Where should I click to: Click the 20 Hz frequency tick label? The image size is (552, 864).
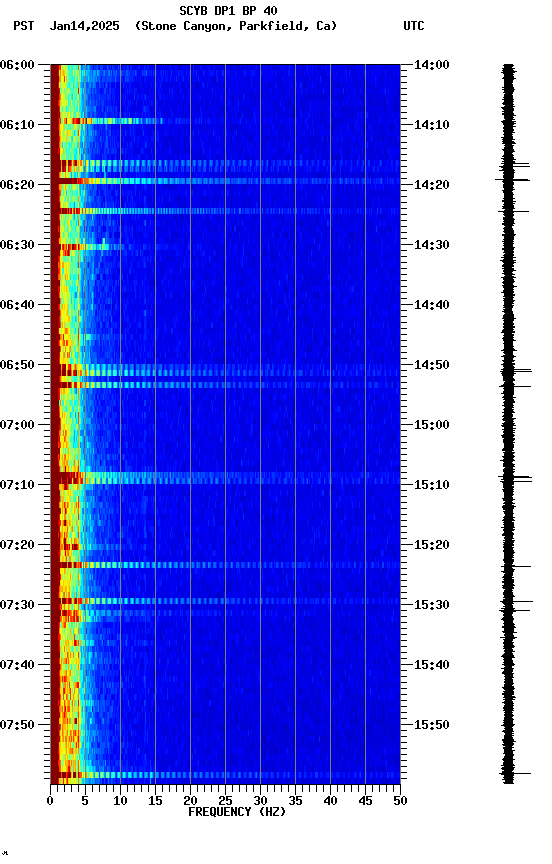(190, 801)
